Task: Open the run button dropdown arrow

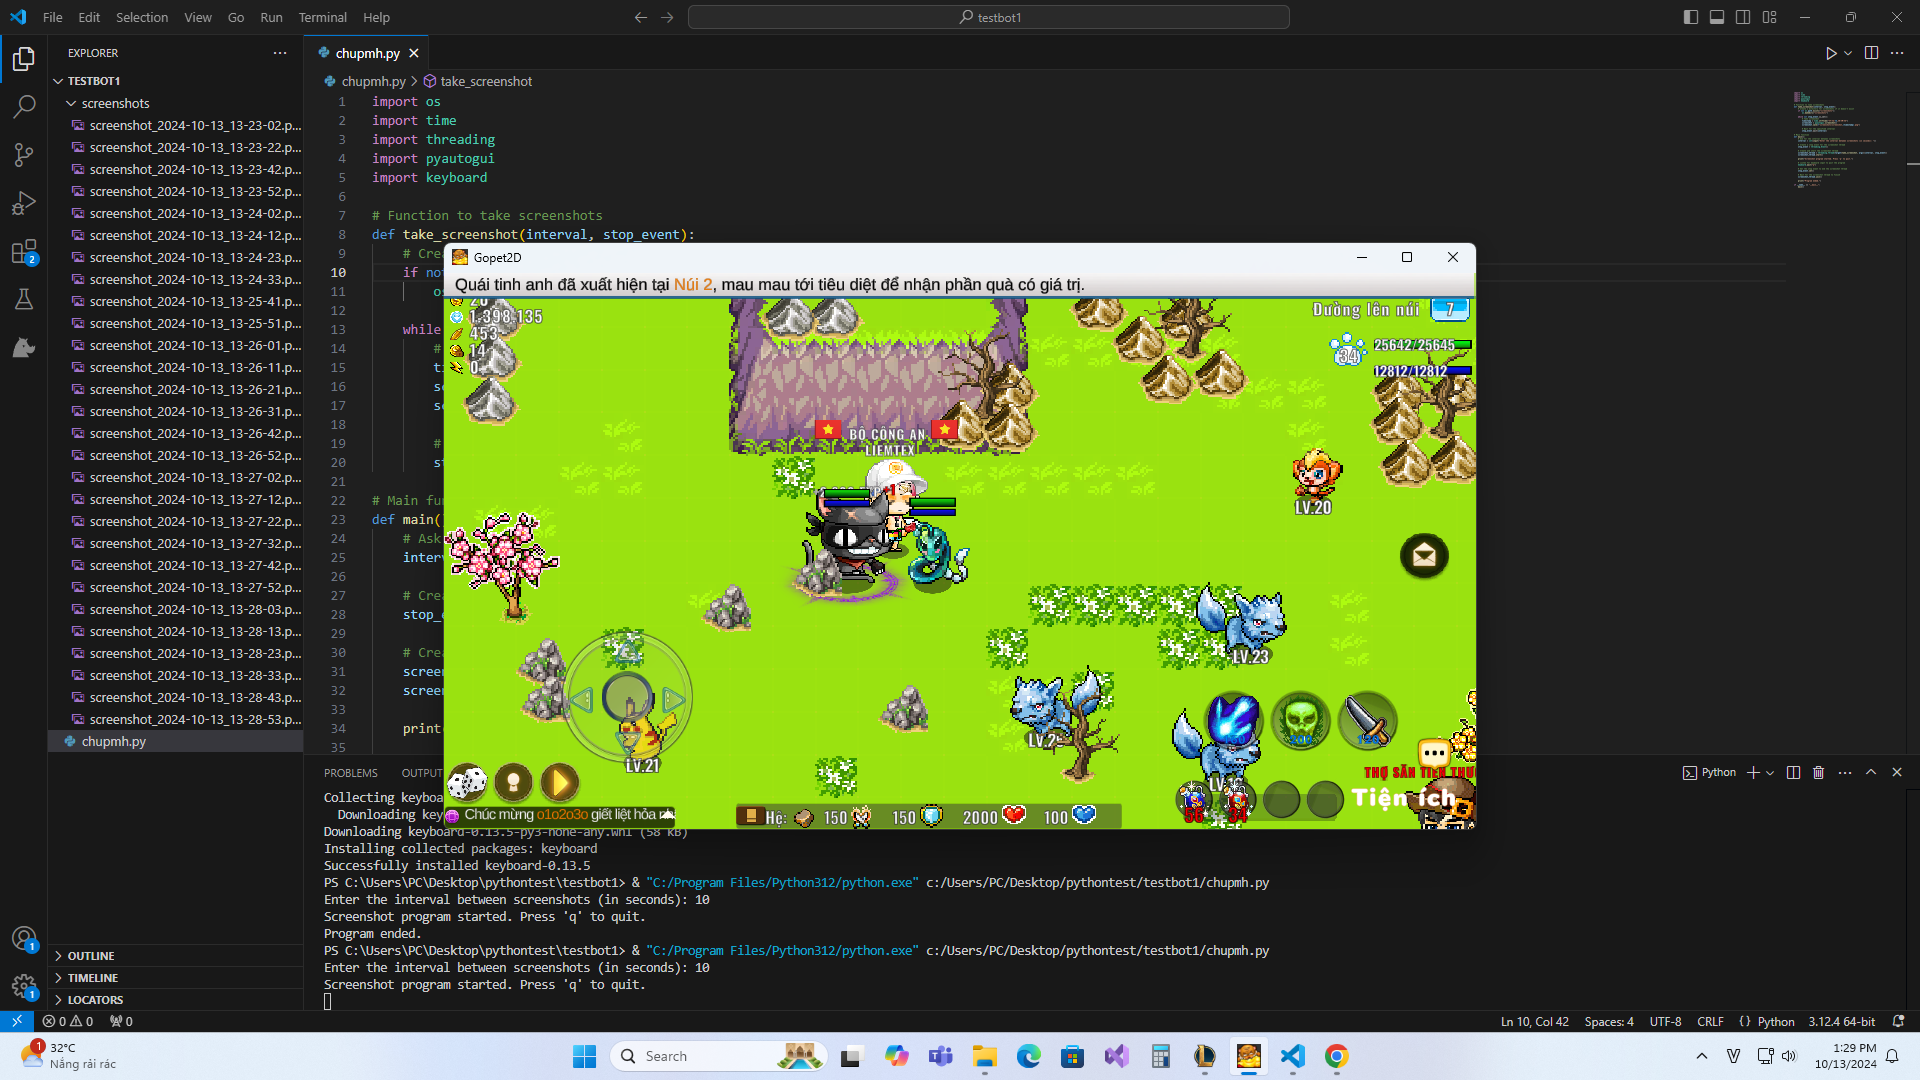Action: (x=1848, y=53)
